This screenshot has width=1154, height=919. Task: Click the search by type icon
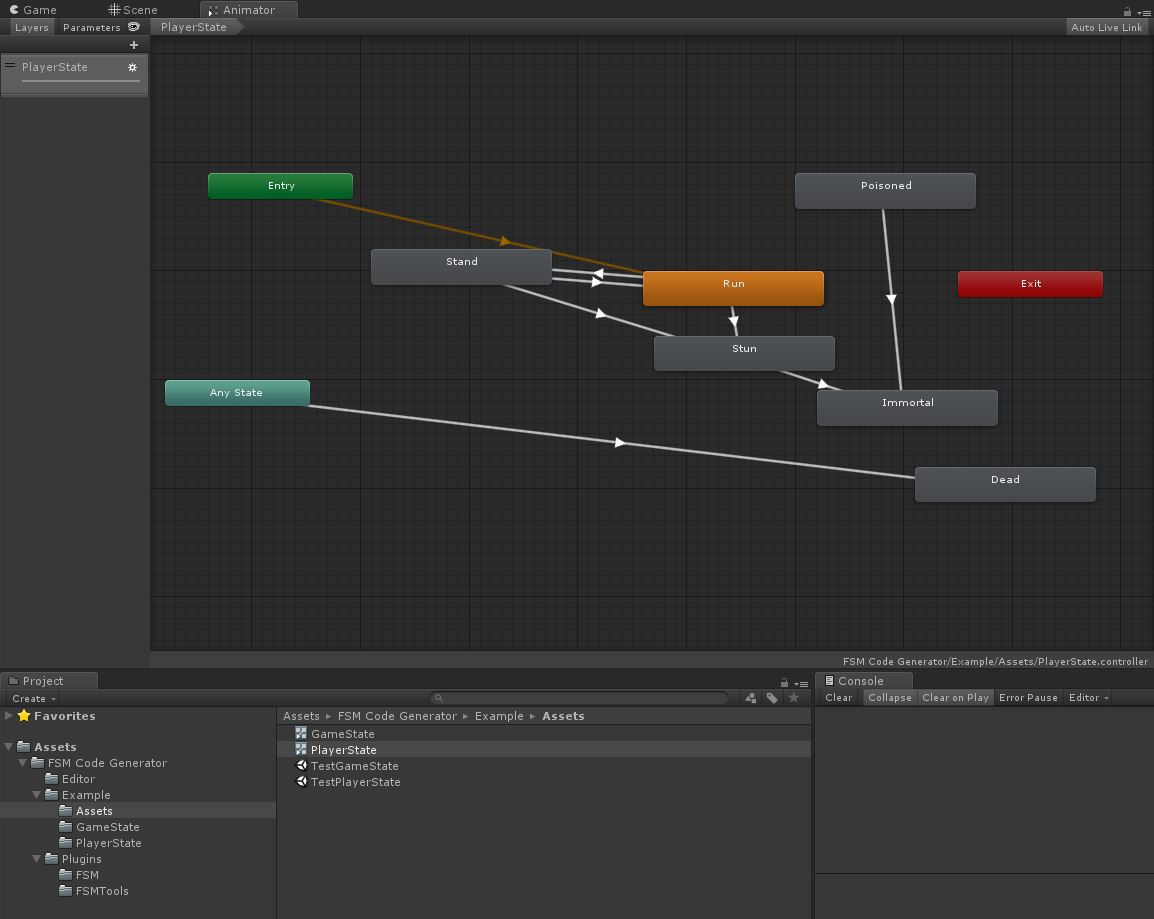click(751, 698)
